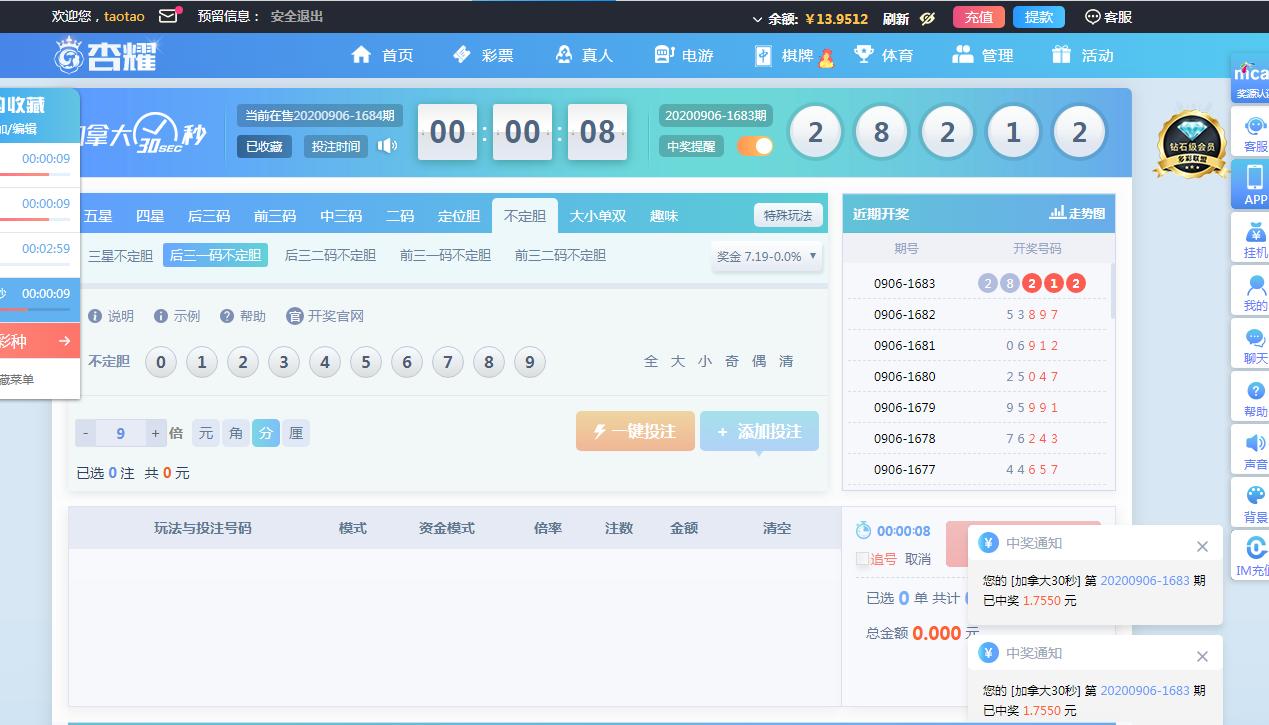The height and width of the screenshot is (725, 1269).
Task: Hide balance with the eye icon
Action: [927, 18]
